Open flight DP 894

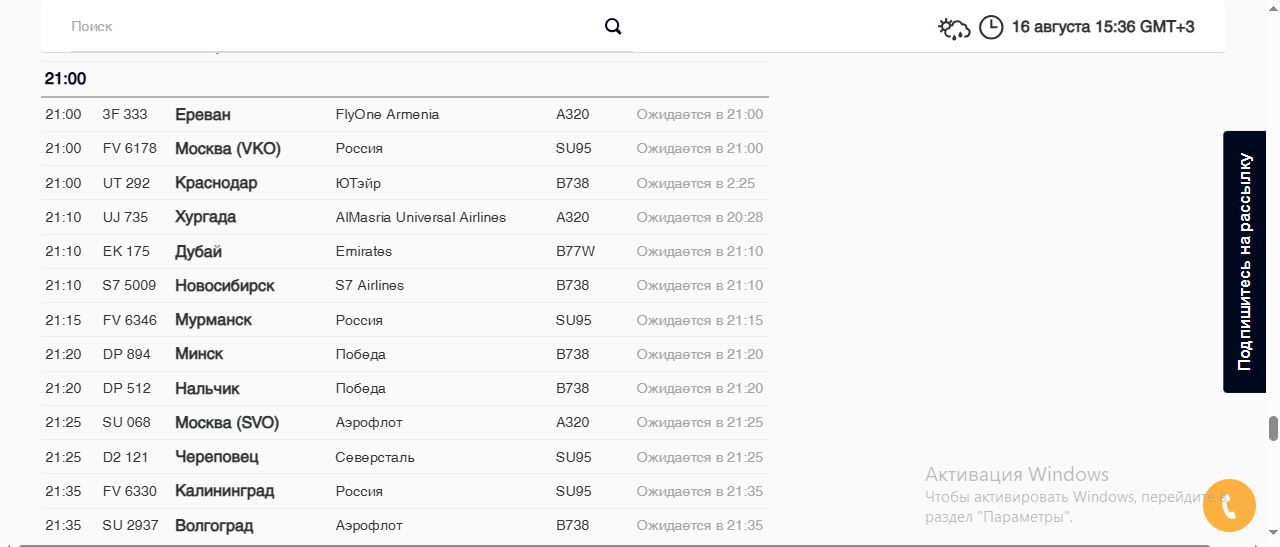coord(126,354)
